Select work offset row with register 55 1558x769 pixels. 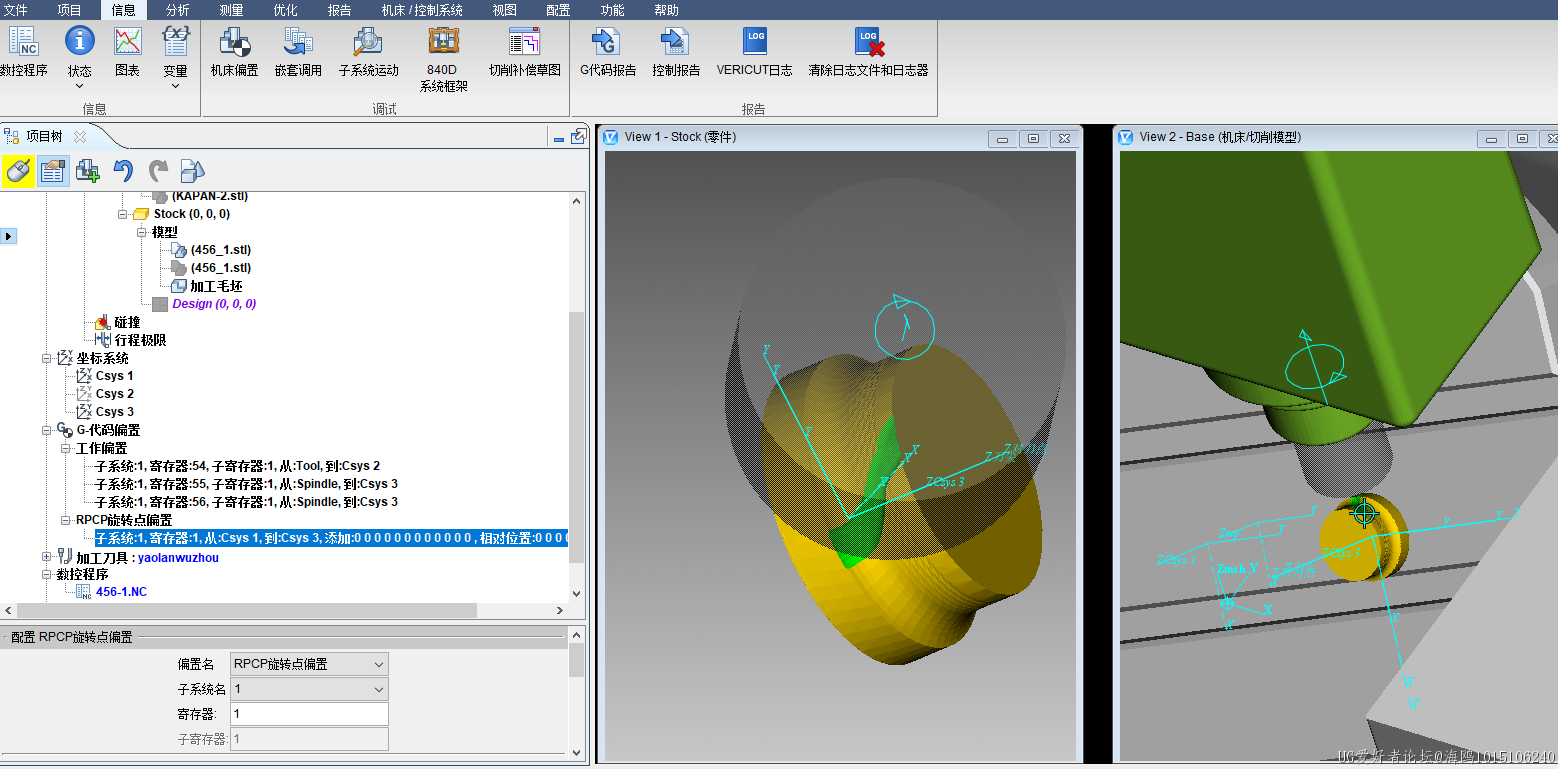[x=246, y=484]
